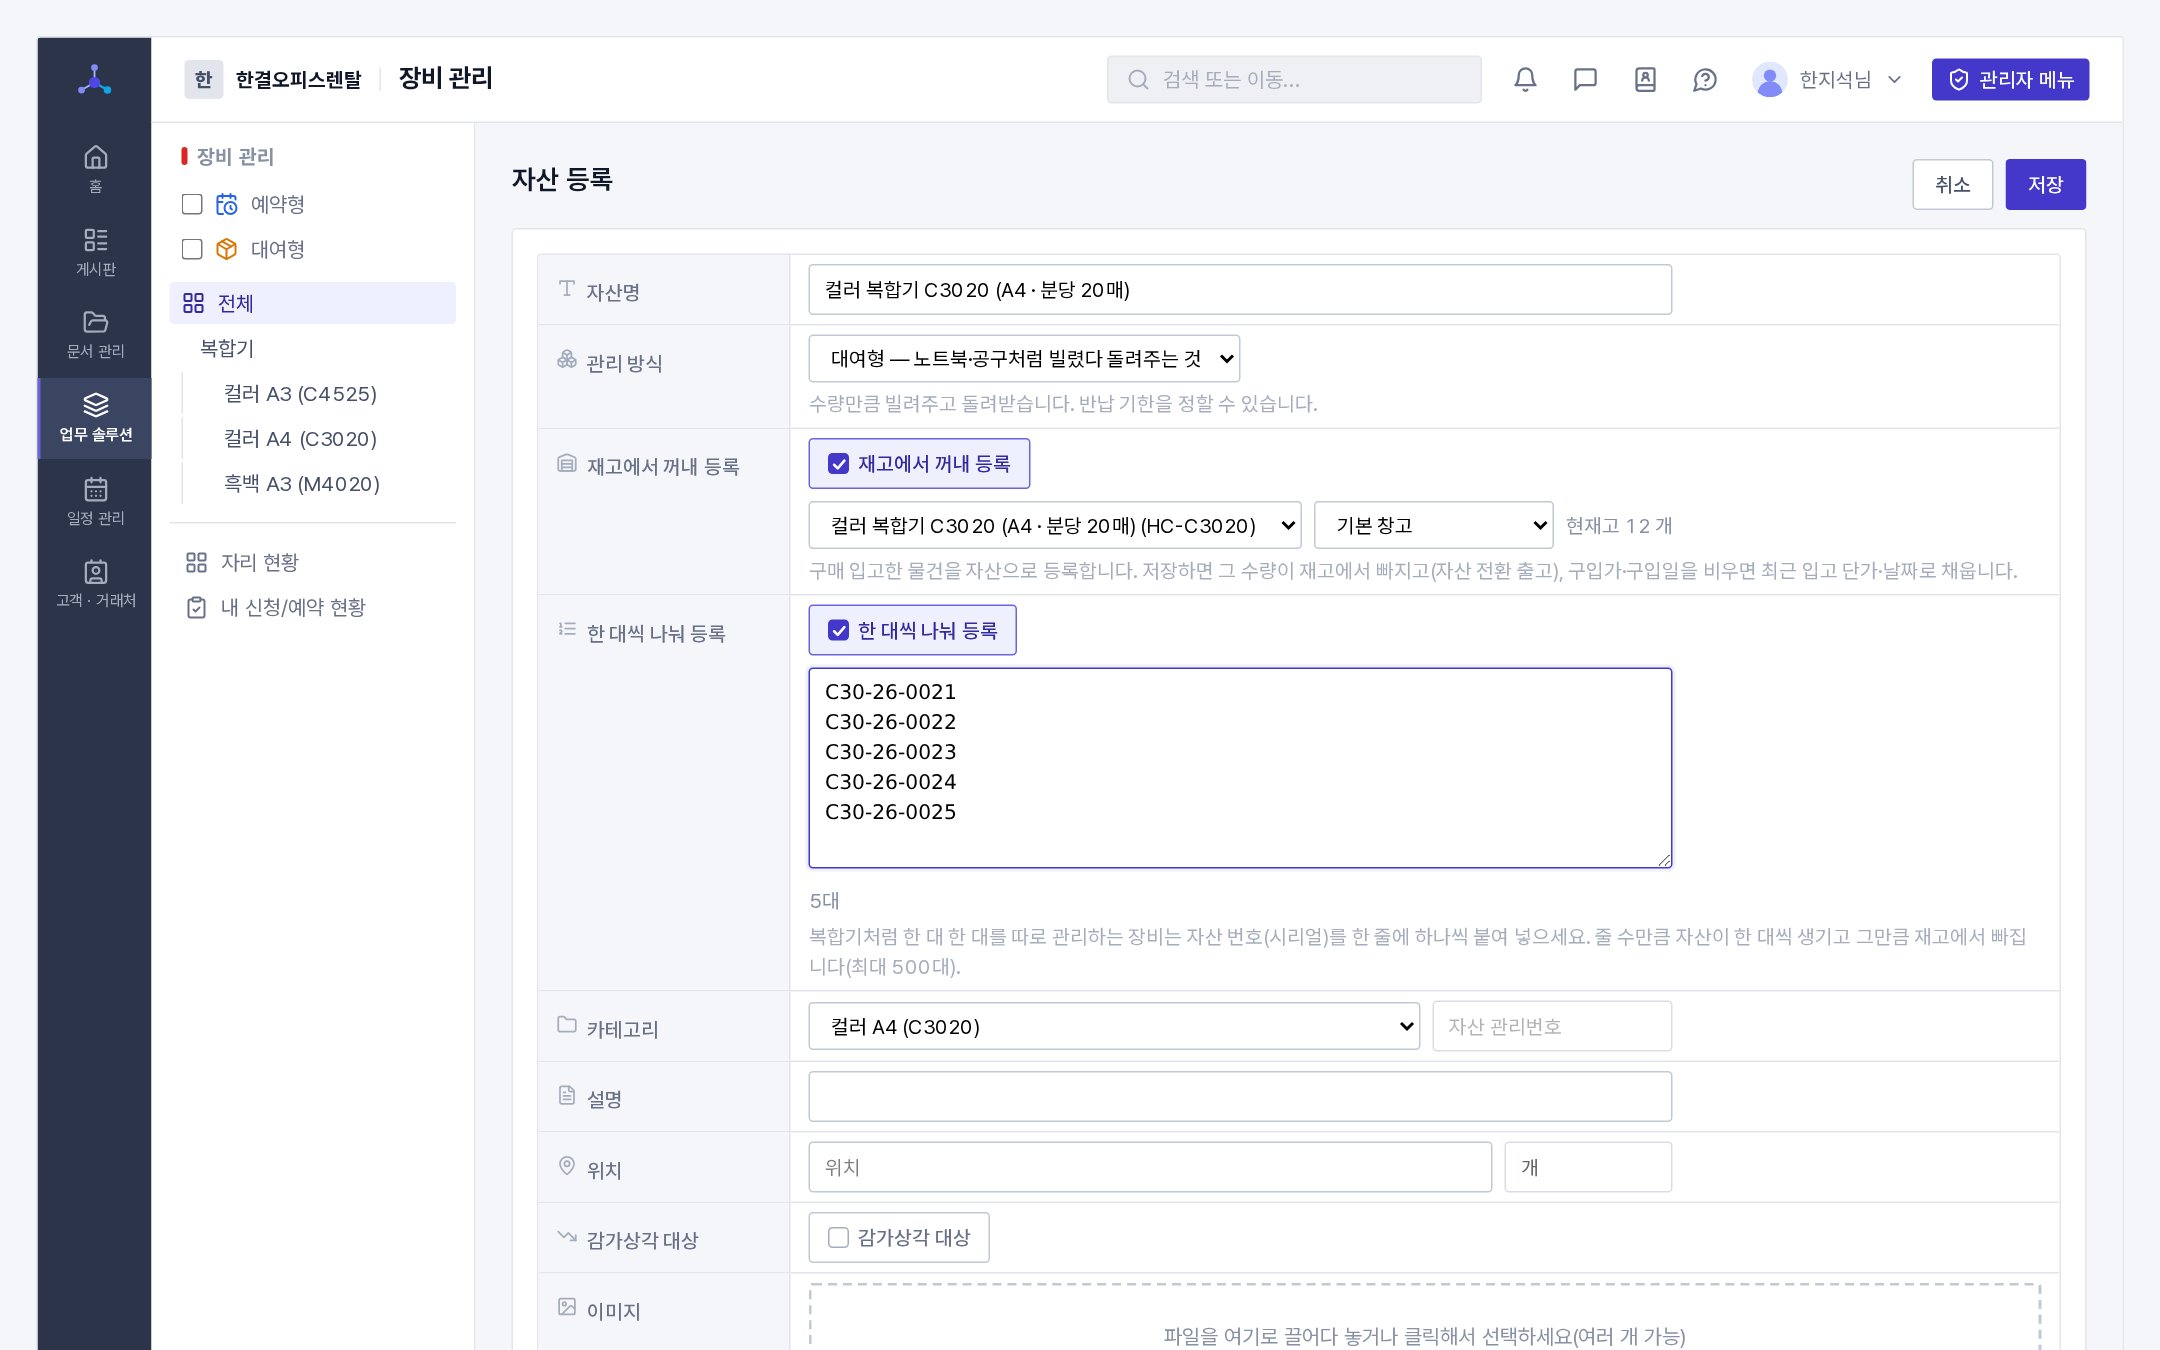Select the 업무 솔루션 layers icon
The image size is (2160, 1350).
[95, 405]
